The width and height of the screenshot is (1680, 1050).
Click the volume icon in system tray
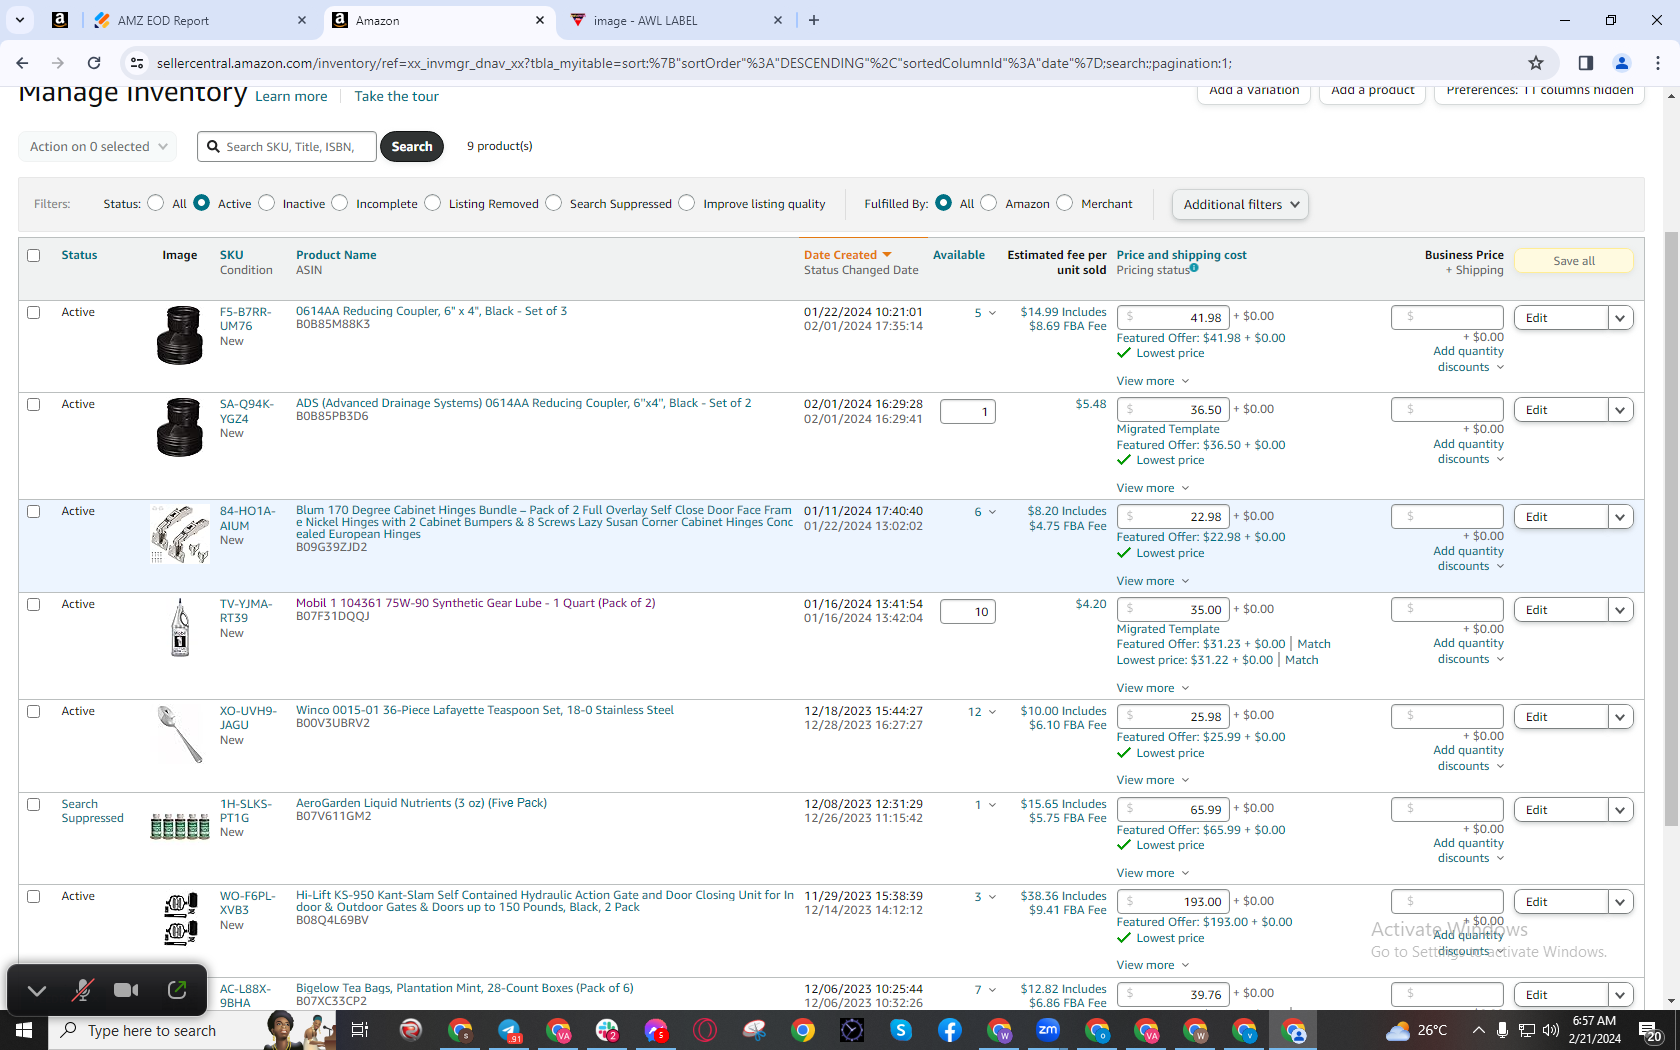[1551, 1030]
